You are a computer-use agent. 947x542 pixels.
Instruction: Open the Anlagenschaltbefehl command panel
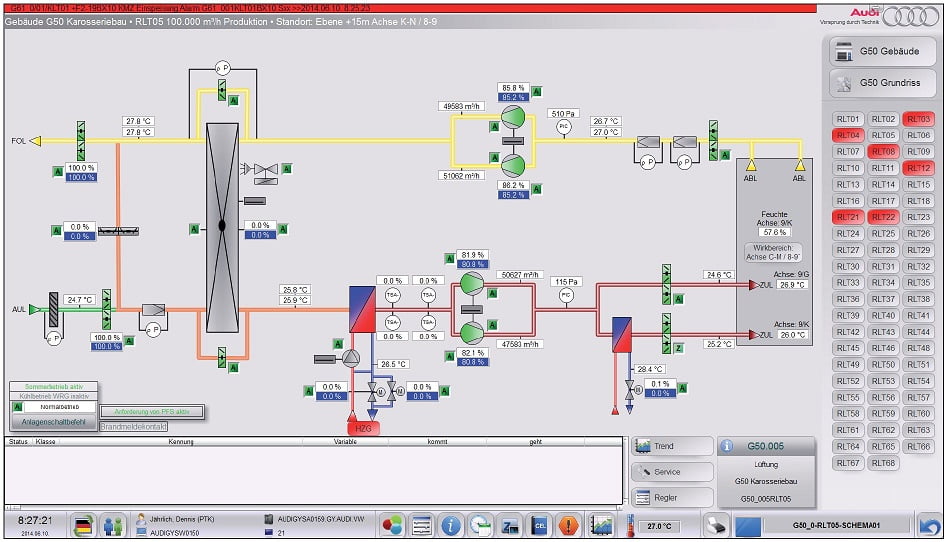53,422
